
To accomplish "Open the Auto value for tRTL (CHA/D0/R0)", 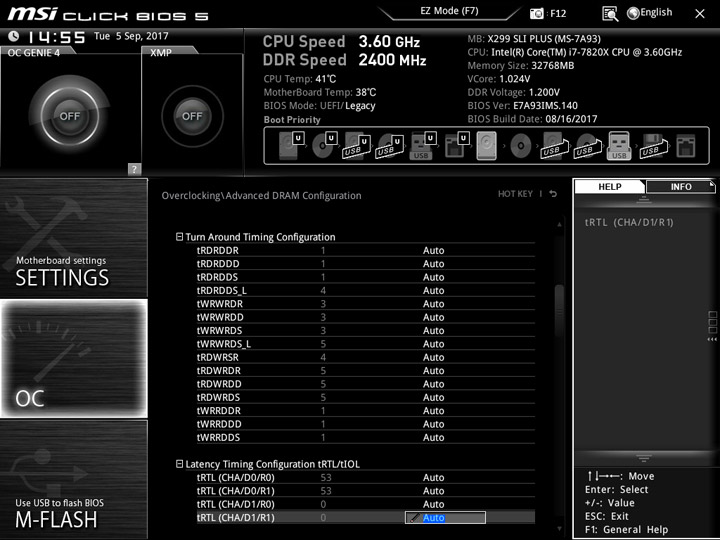I will (433, 478).
